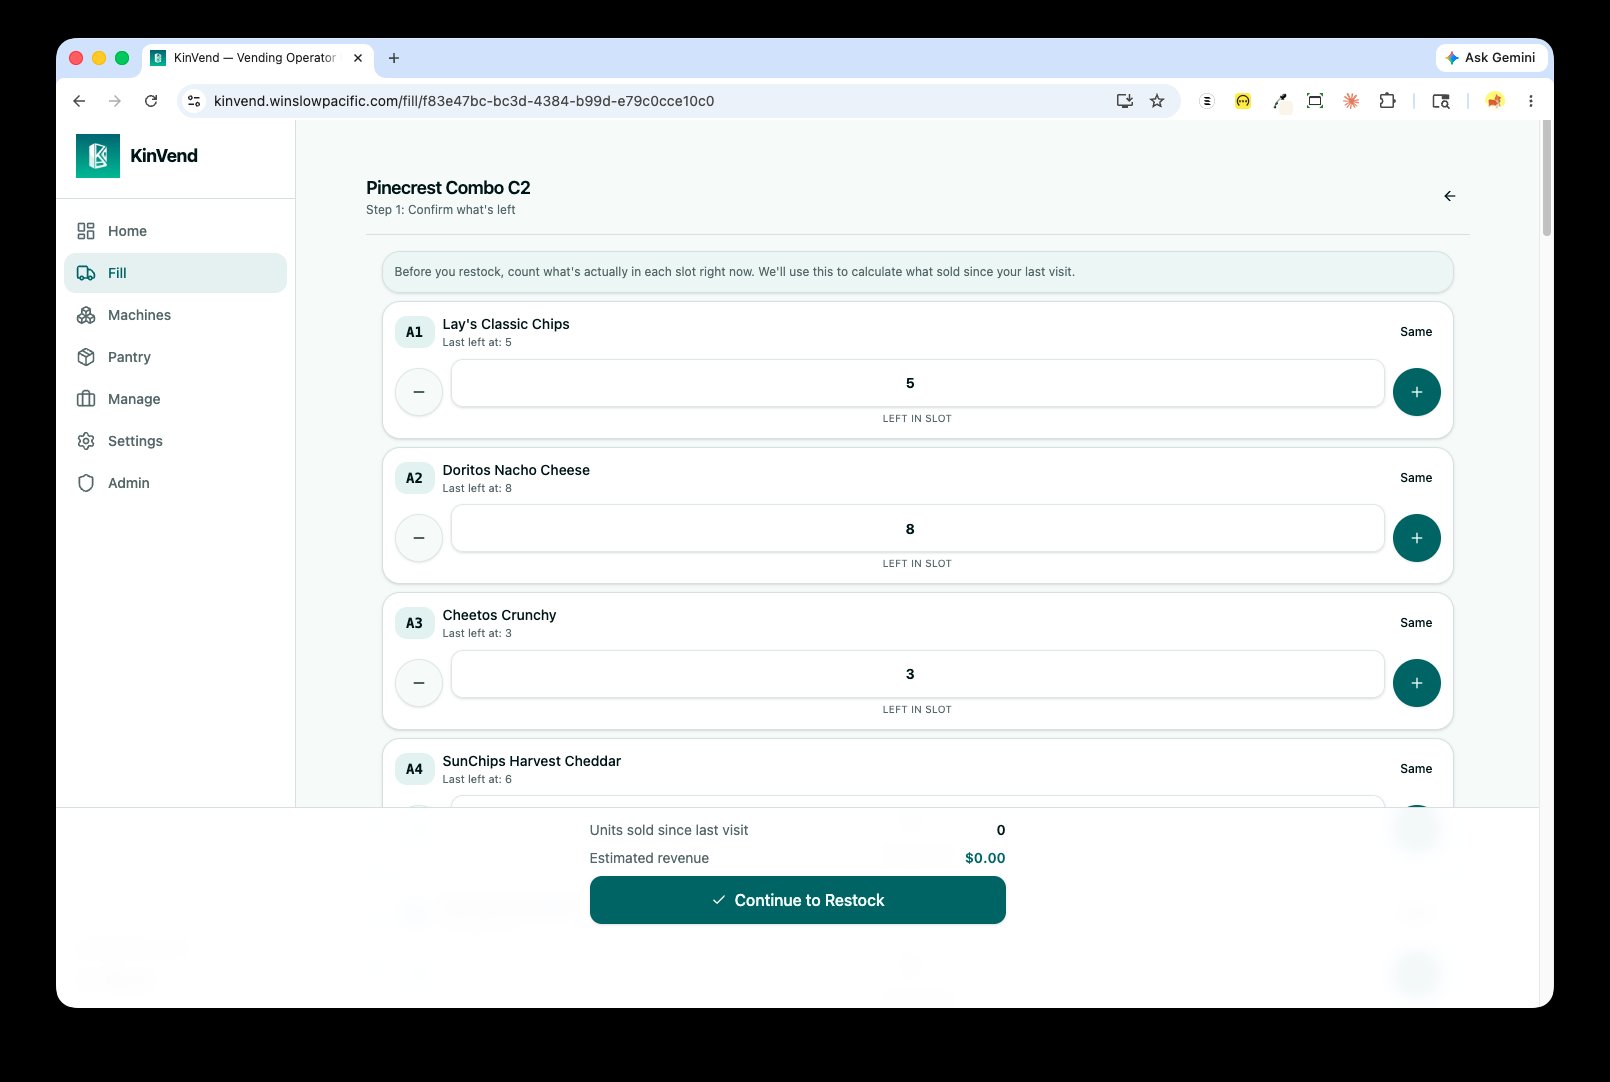Click Ask Gemini button
Screen dimensions: 1610x1082
[1491, 58]
